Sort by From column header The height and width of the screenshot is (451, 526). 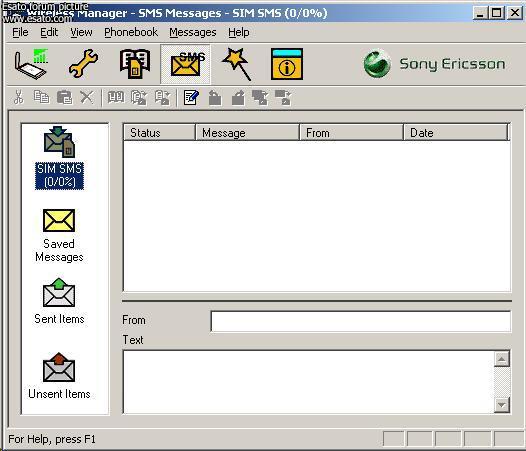coord(351,133)
